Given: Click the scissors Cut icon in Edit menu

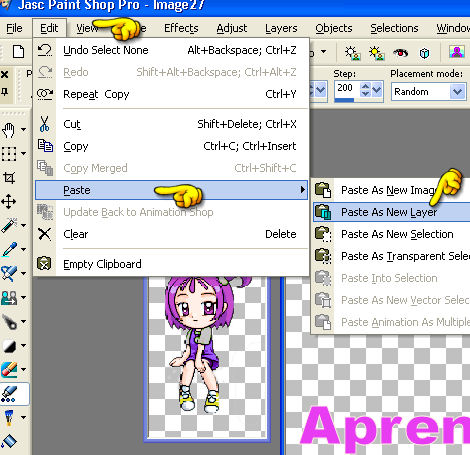Looking at the screenshot, I should [44, 124].
